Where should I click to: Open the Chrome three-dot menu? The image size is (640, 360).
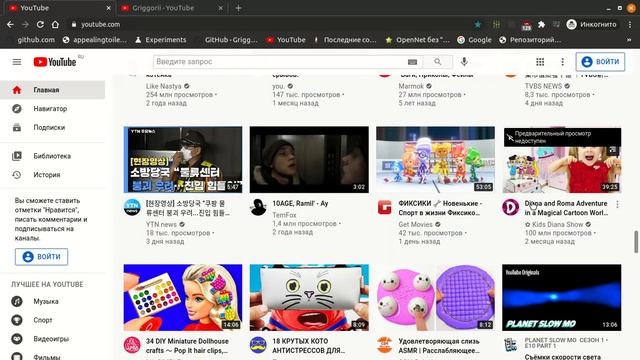(630, 24)
